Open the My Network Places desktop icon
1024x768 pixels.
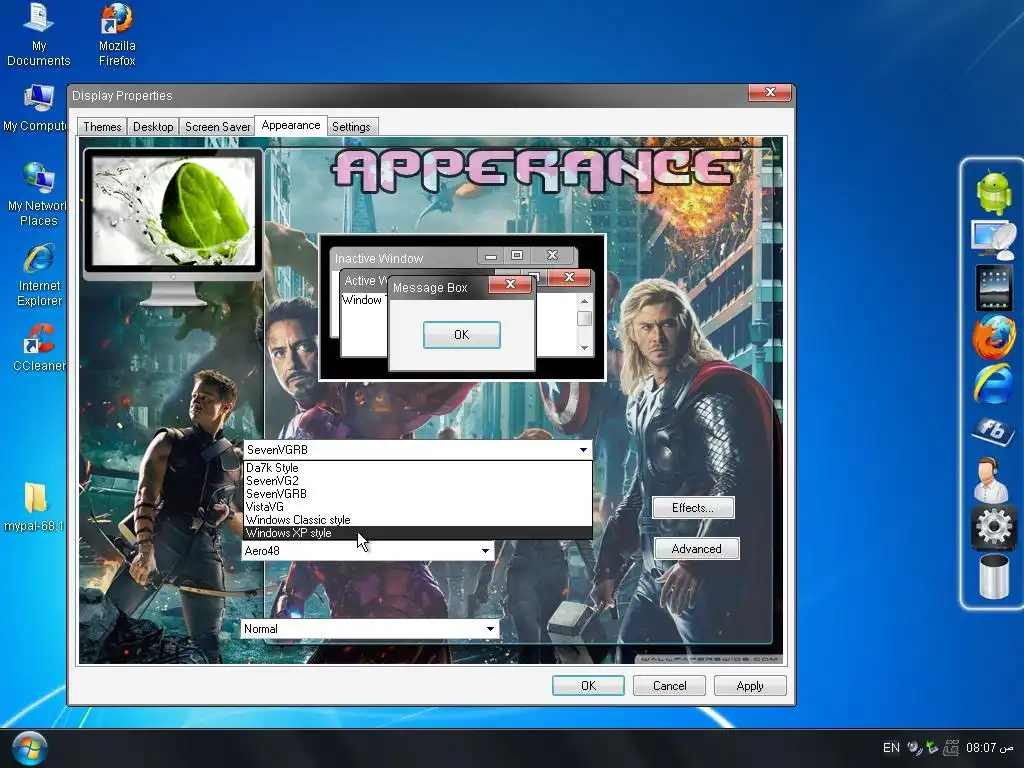[x=37, y=195]
